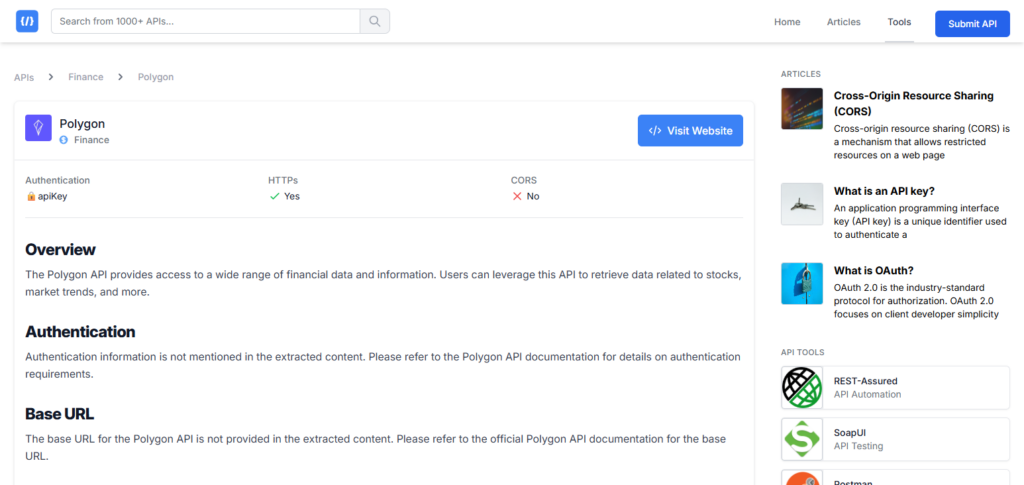The width and height of the screenshot is (1024, 485).
Task: Click the site logo icon in the header
Action: 27,21
